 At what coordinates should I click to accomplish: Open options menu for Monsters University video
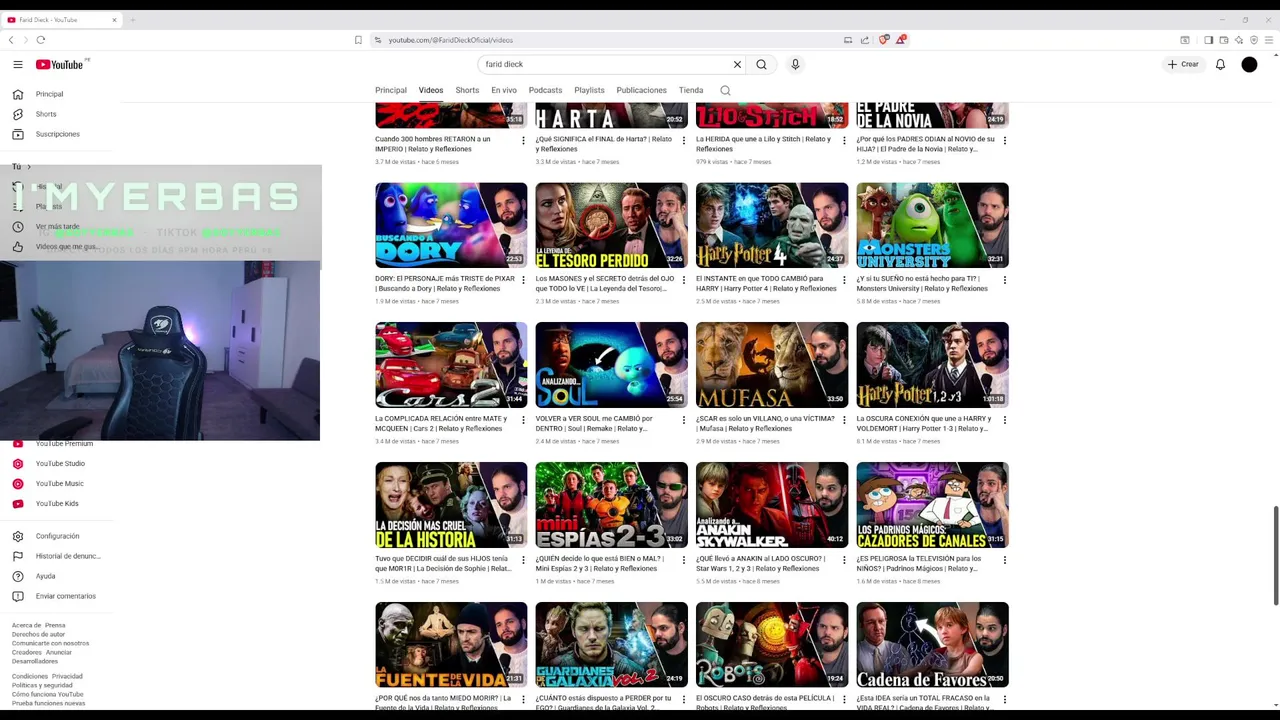(1005, 280)
